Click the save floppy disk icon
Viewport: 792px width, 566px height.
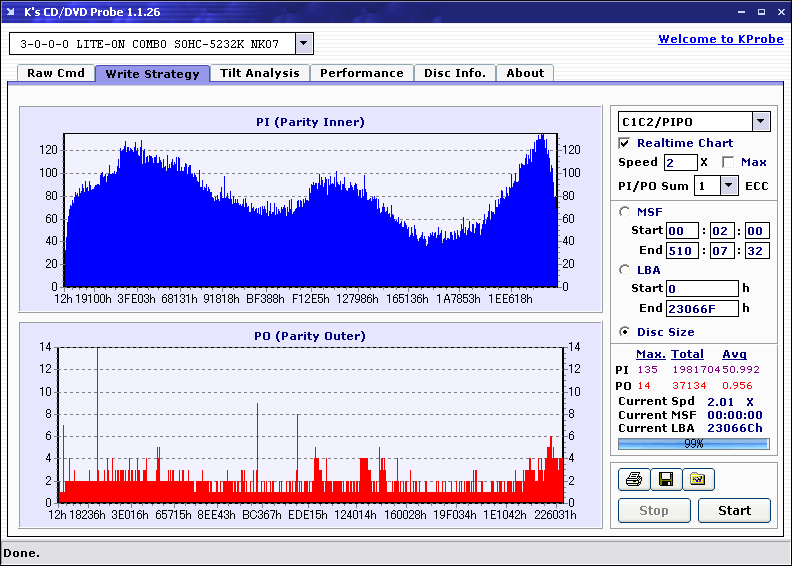pyautogui.click(x=665, y=480)
